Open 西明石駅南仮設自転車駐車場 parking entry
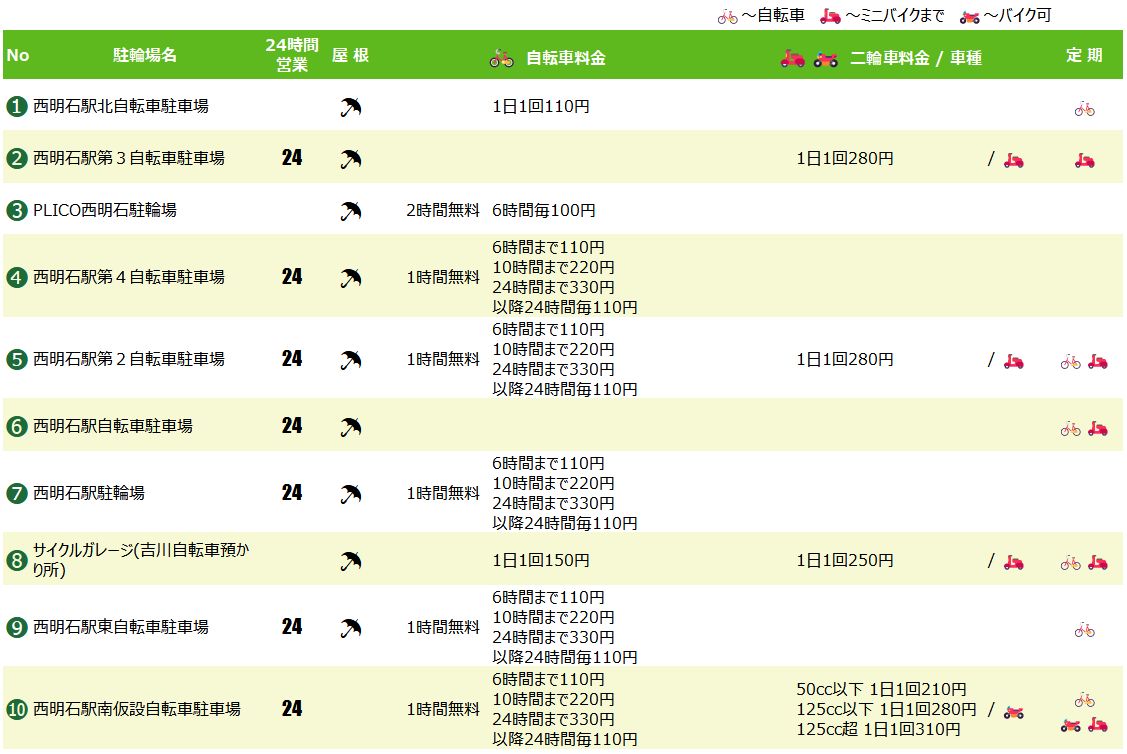This screenshot has height=754, width=1127. [x=136, y=710]
